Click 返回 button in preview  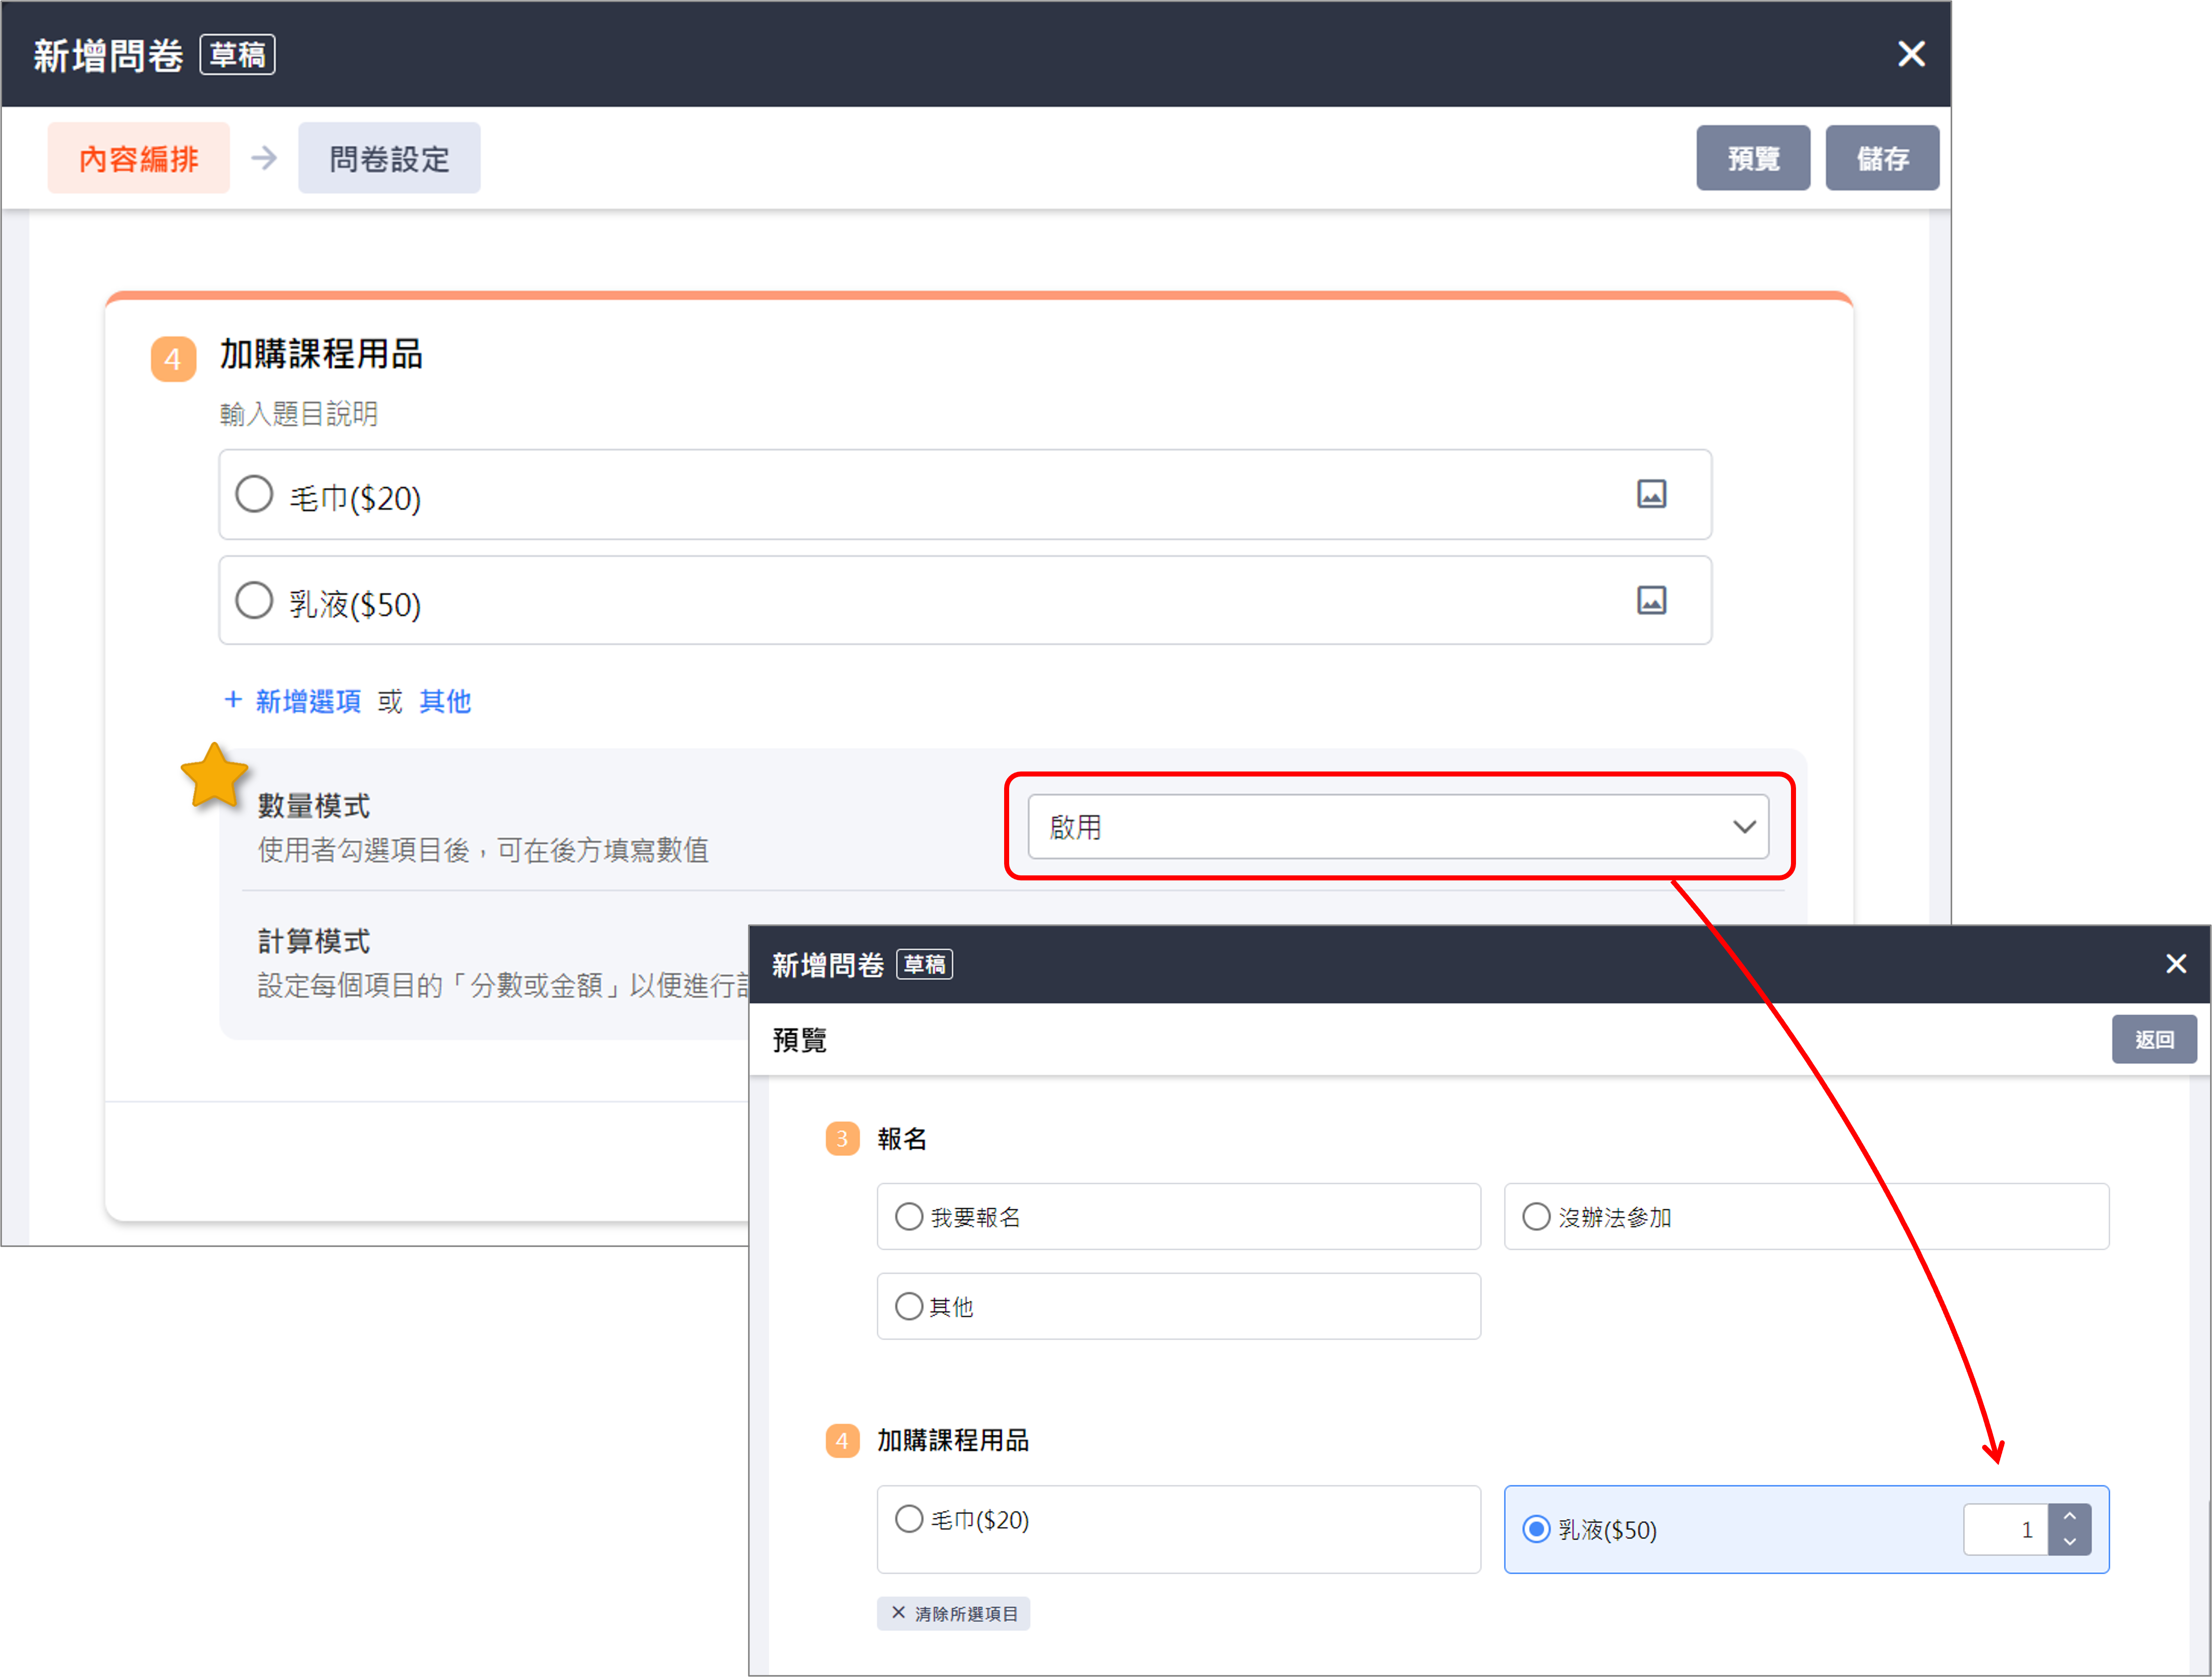2154,1040
